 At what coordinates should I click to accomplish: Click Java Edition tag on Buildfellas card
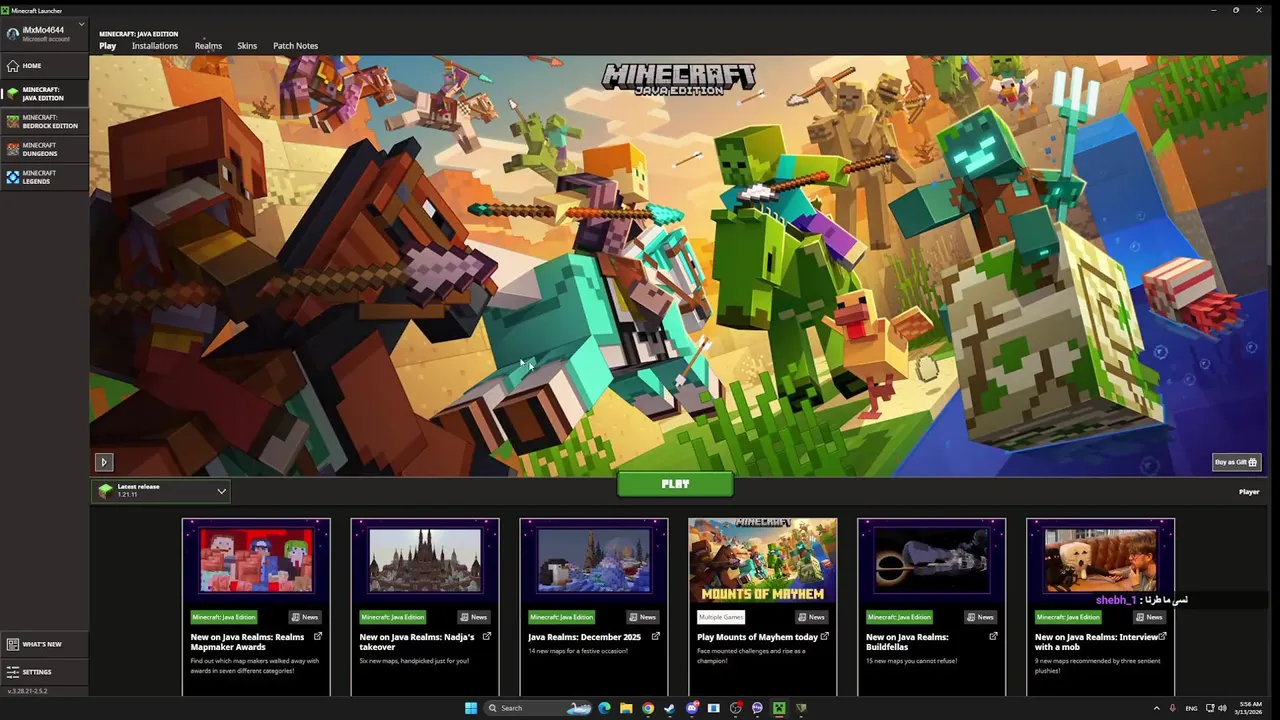899,617
